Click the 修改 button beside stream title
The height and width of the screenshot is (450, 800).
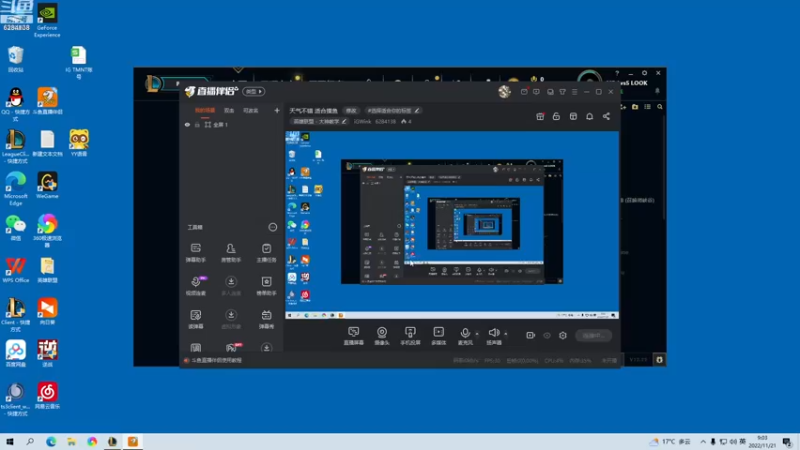(x=351, y=110)
